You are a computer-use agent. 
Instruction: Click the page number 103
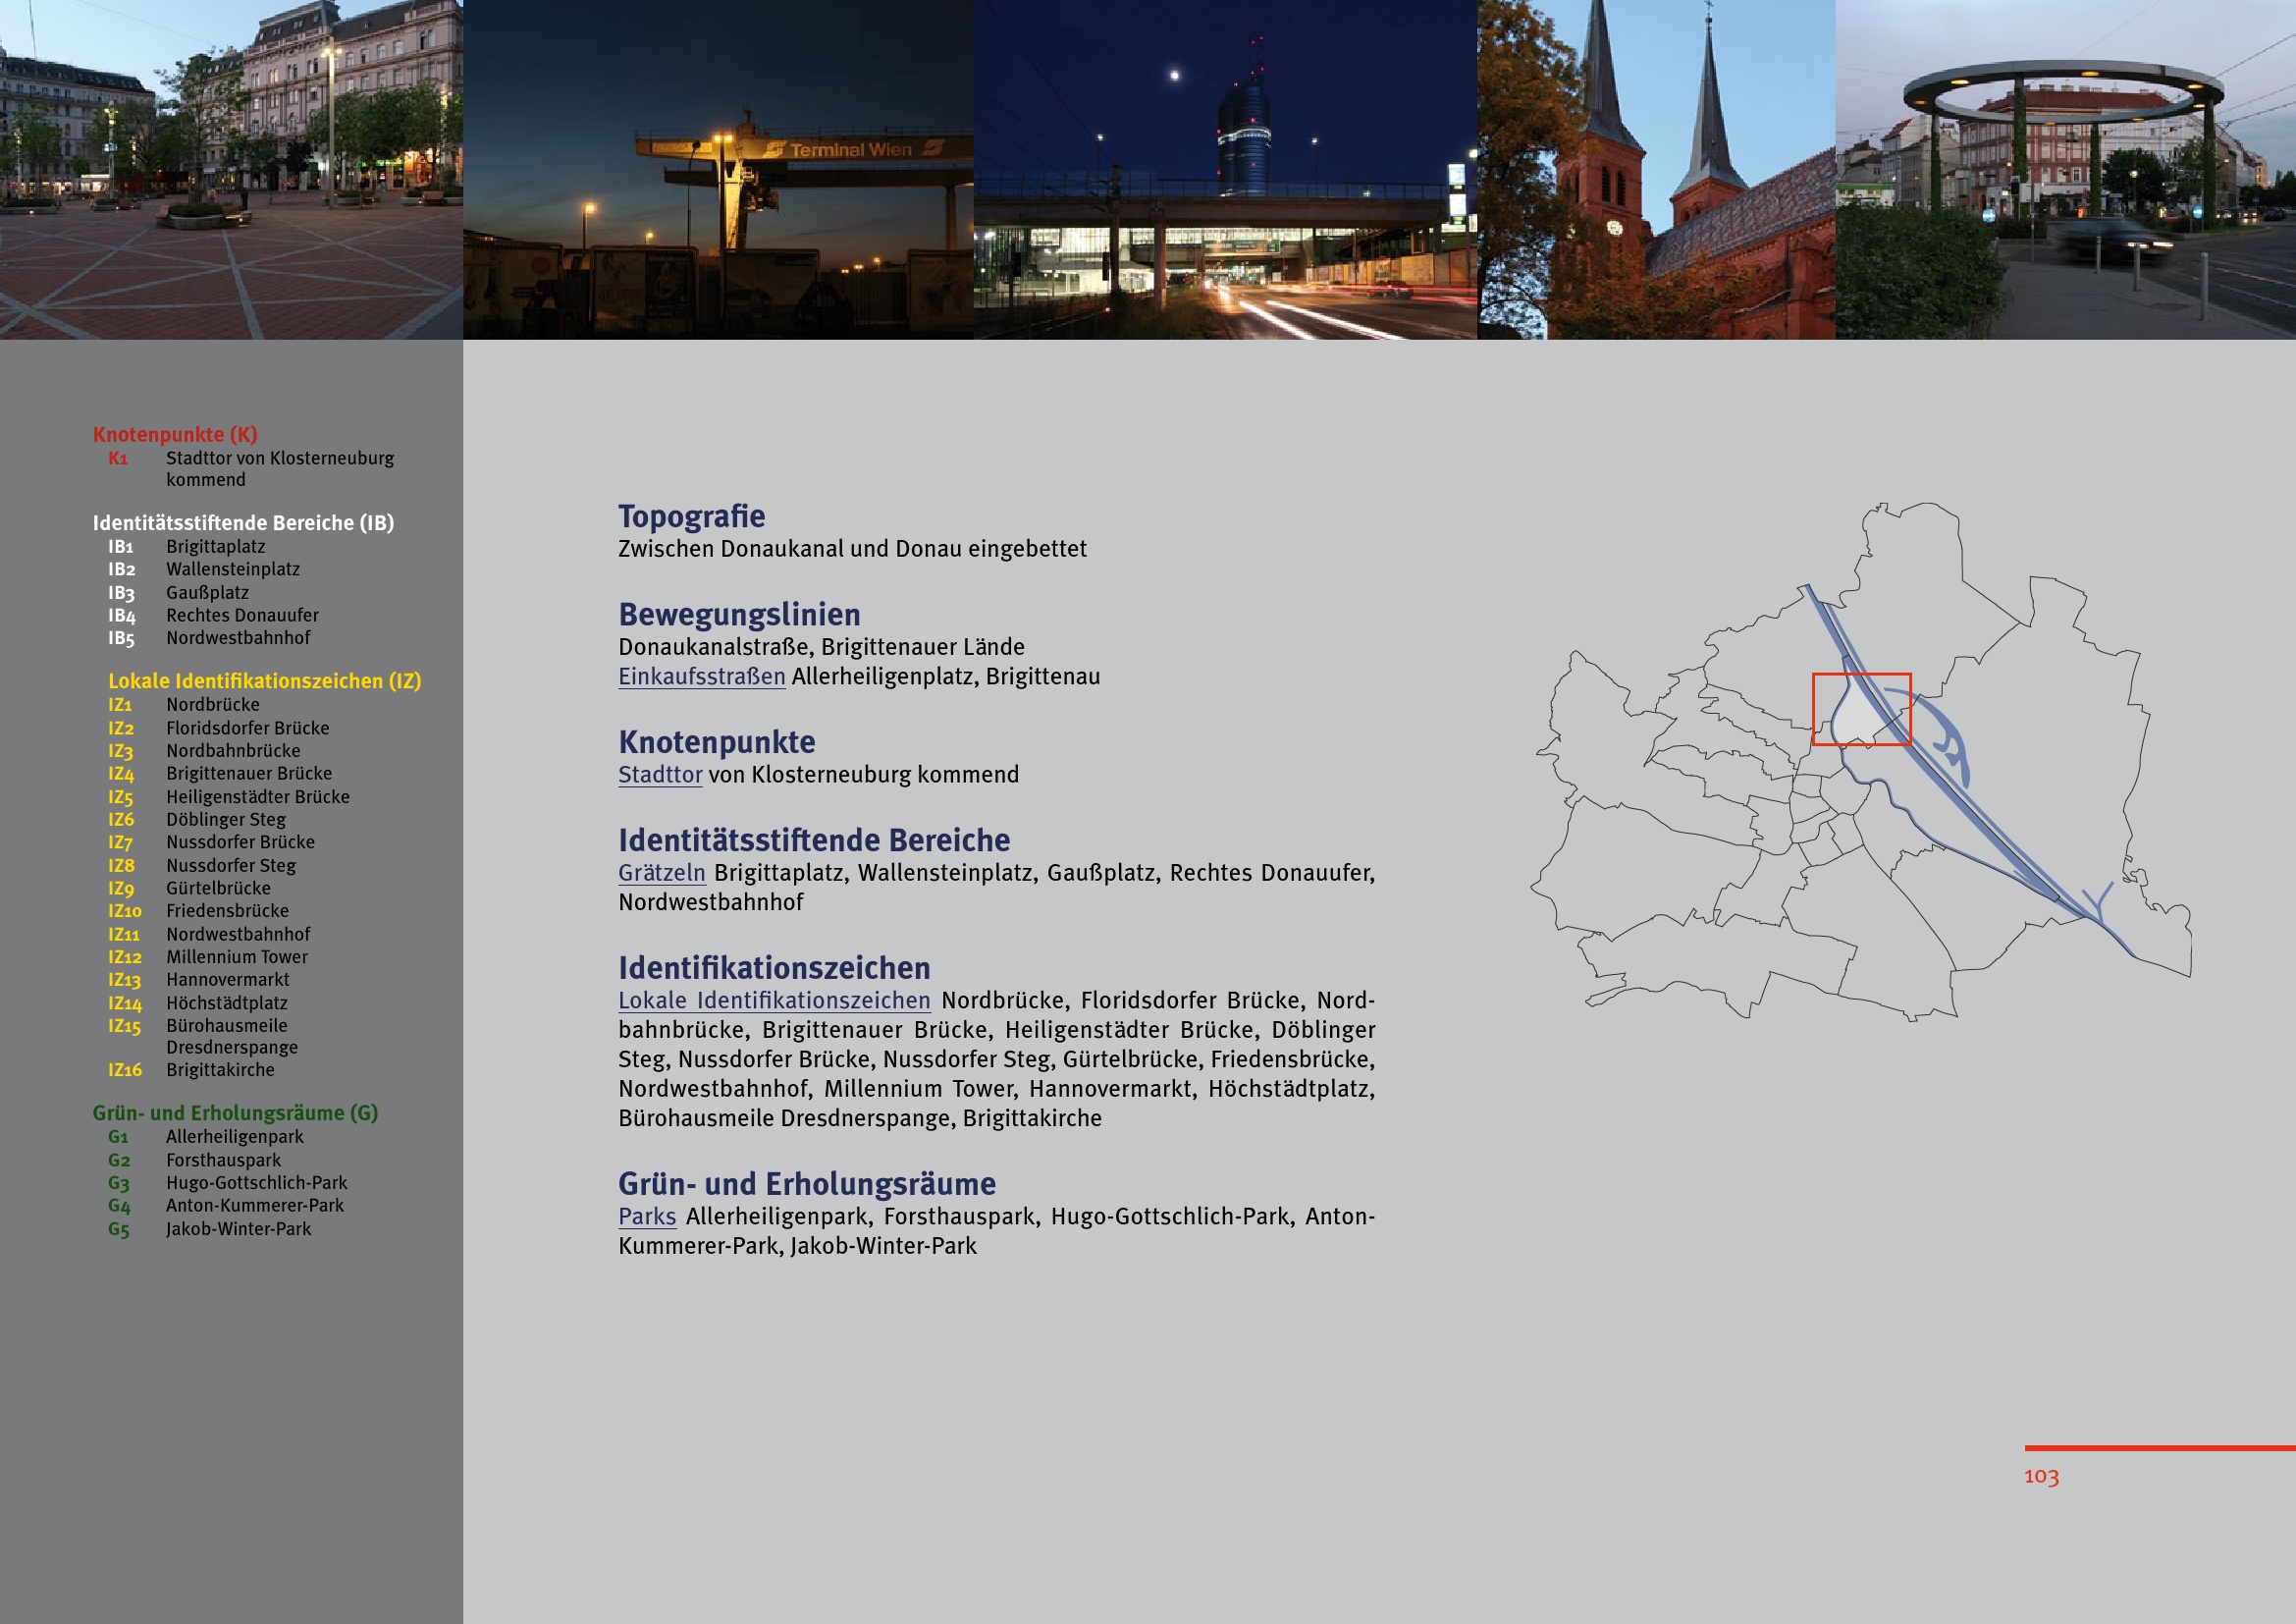point(2041,1476)
